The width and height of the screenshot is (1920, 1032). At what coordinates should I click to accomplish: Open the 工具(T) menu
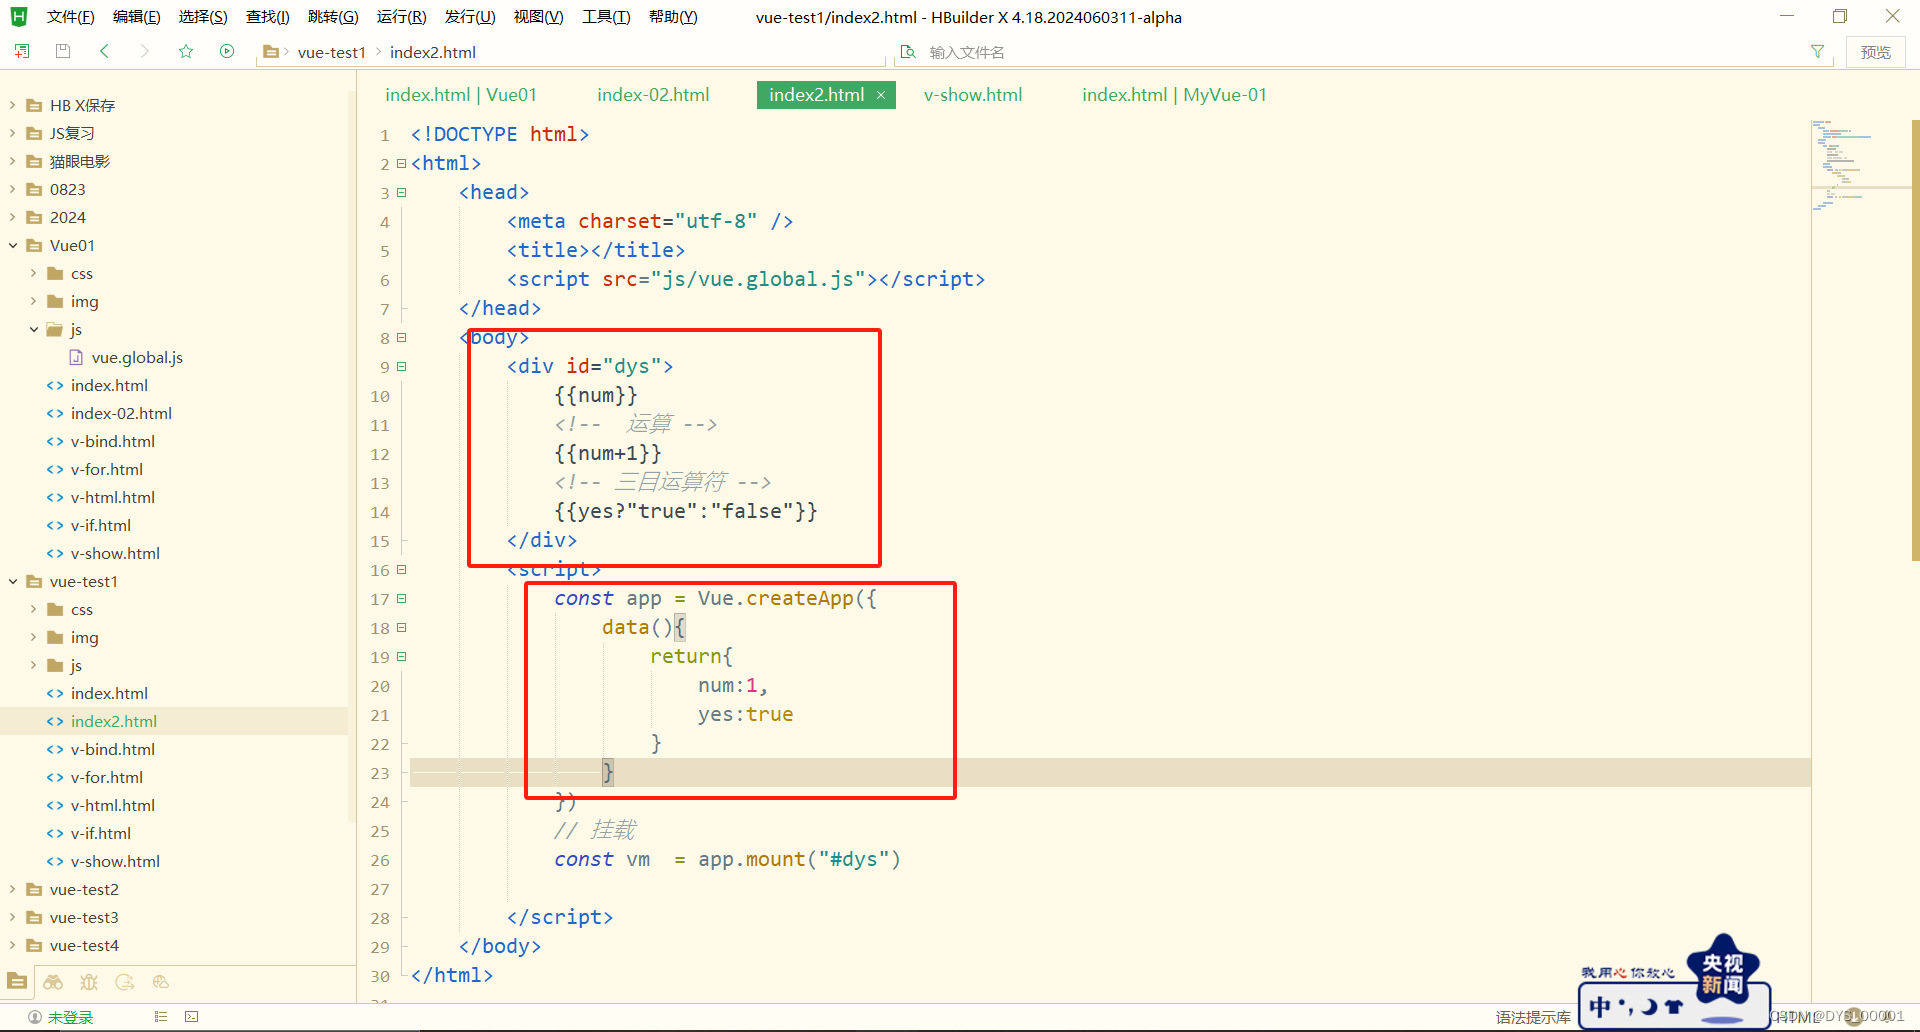606,17
